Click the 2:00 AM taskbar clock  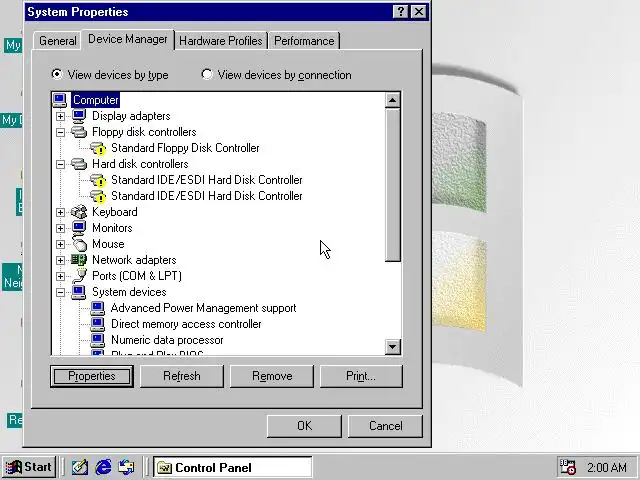click(607, 467)
